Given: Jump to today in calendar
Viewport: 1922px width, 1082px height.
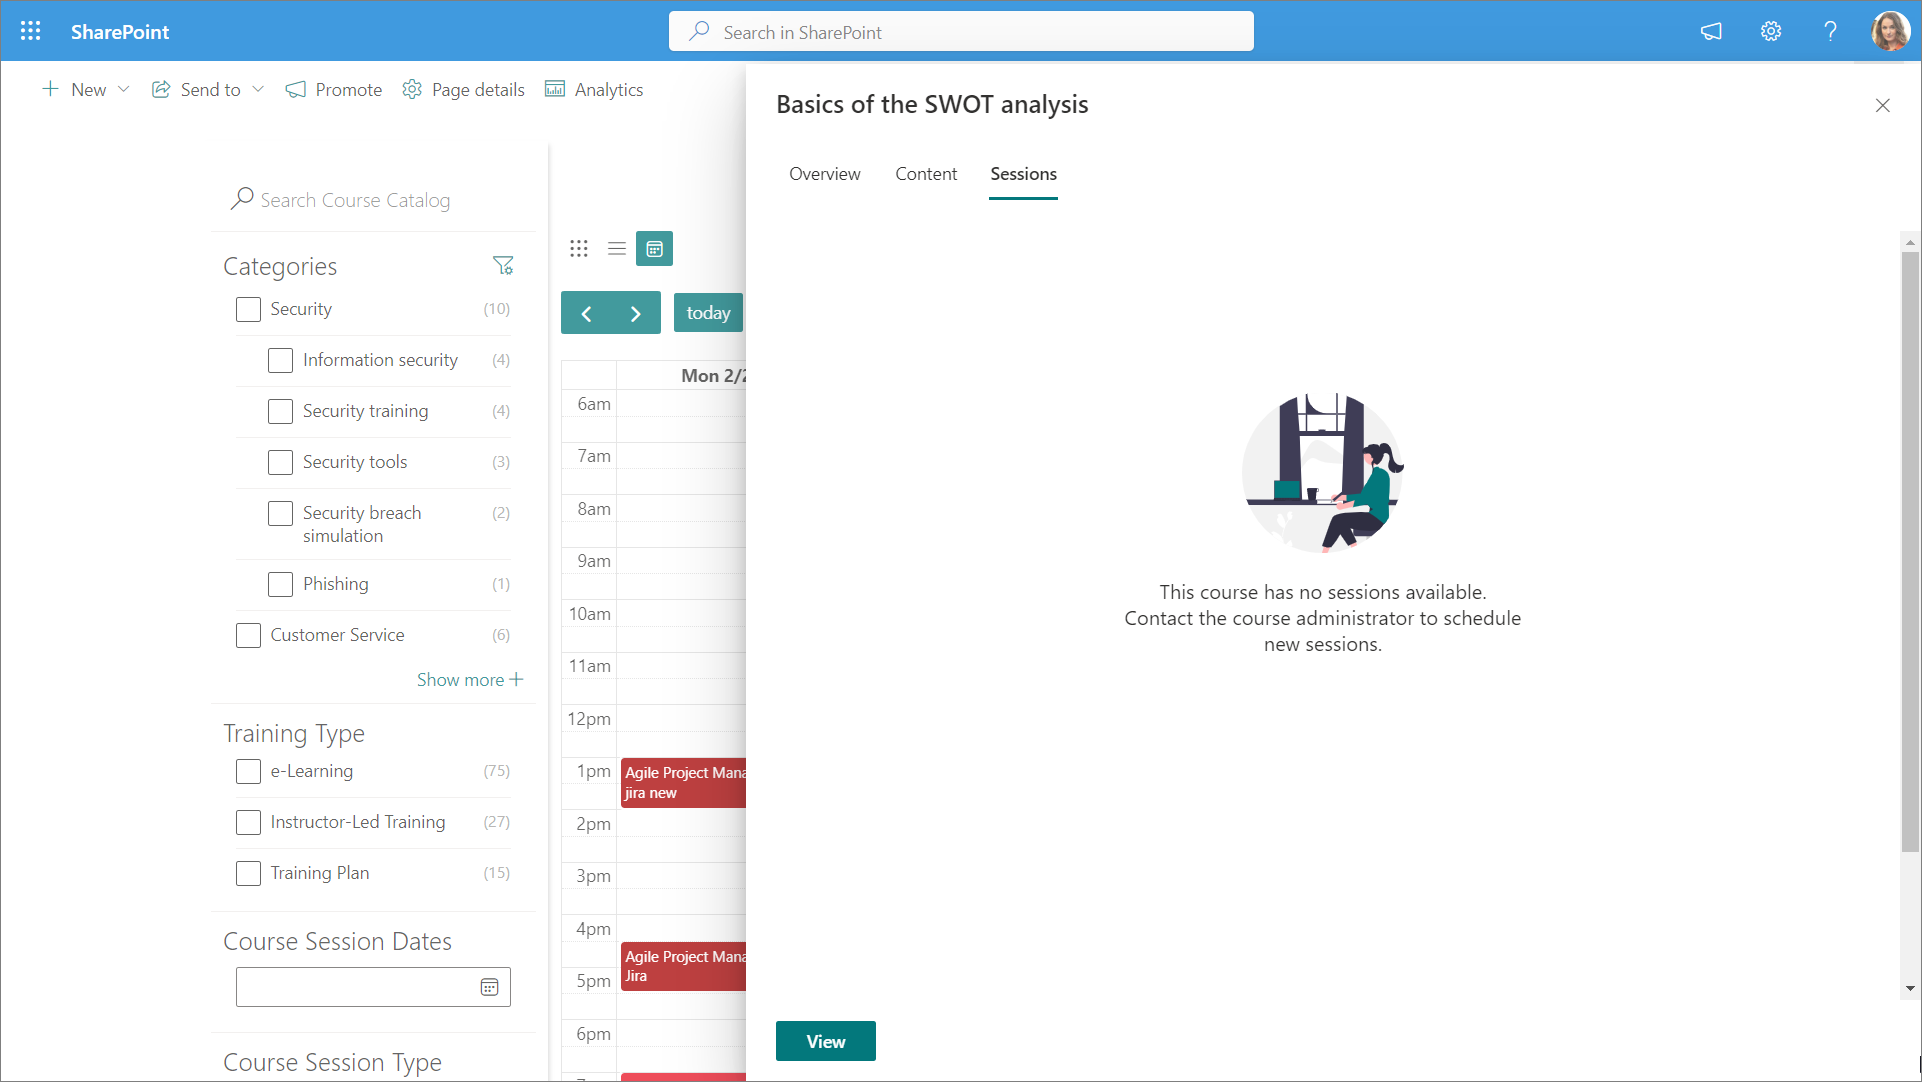Looking at the screenshot, I should coord(708,313).
